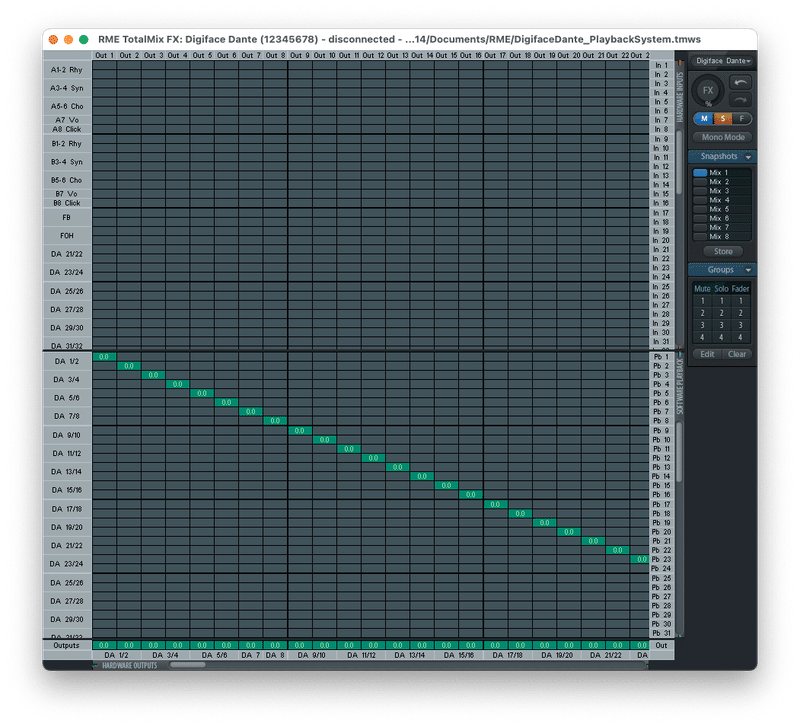Click the 'FB' input row label

click(67, 217)
